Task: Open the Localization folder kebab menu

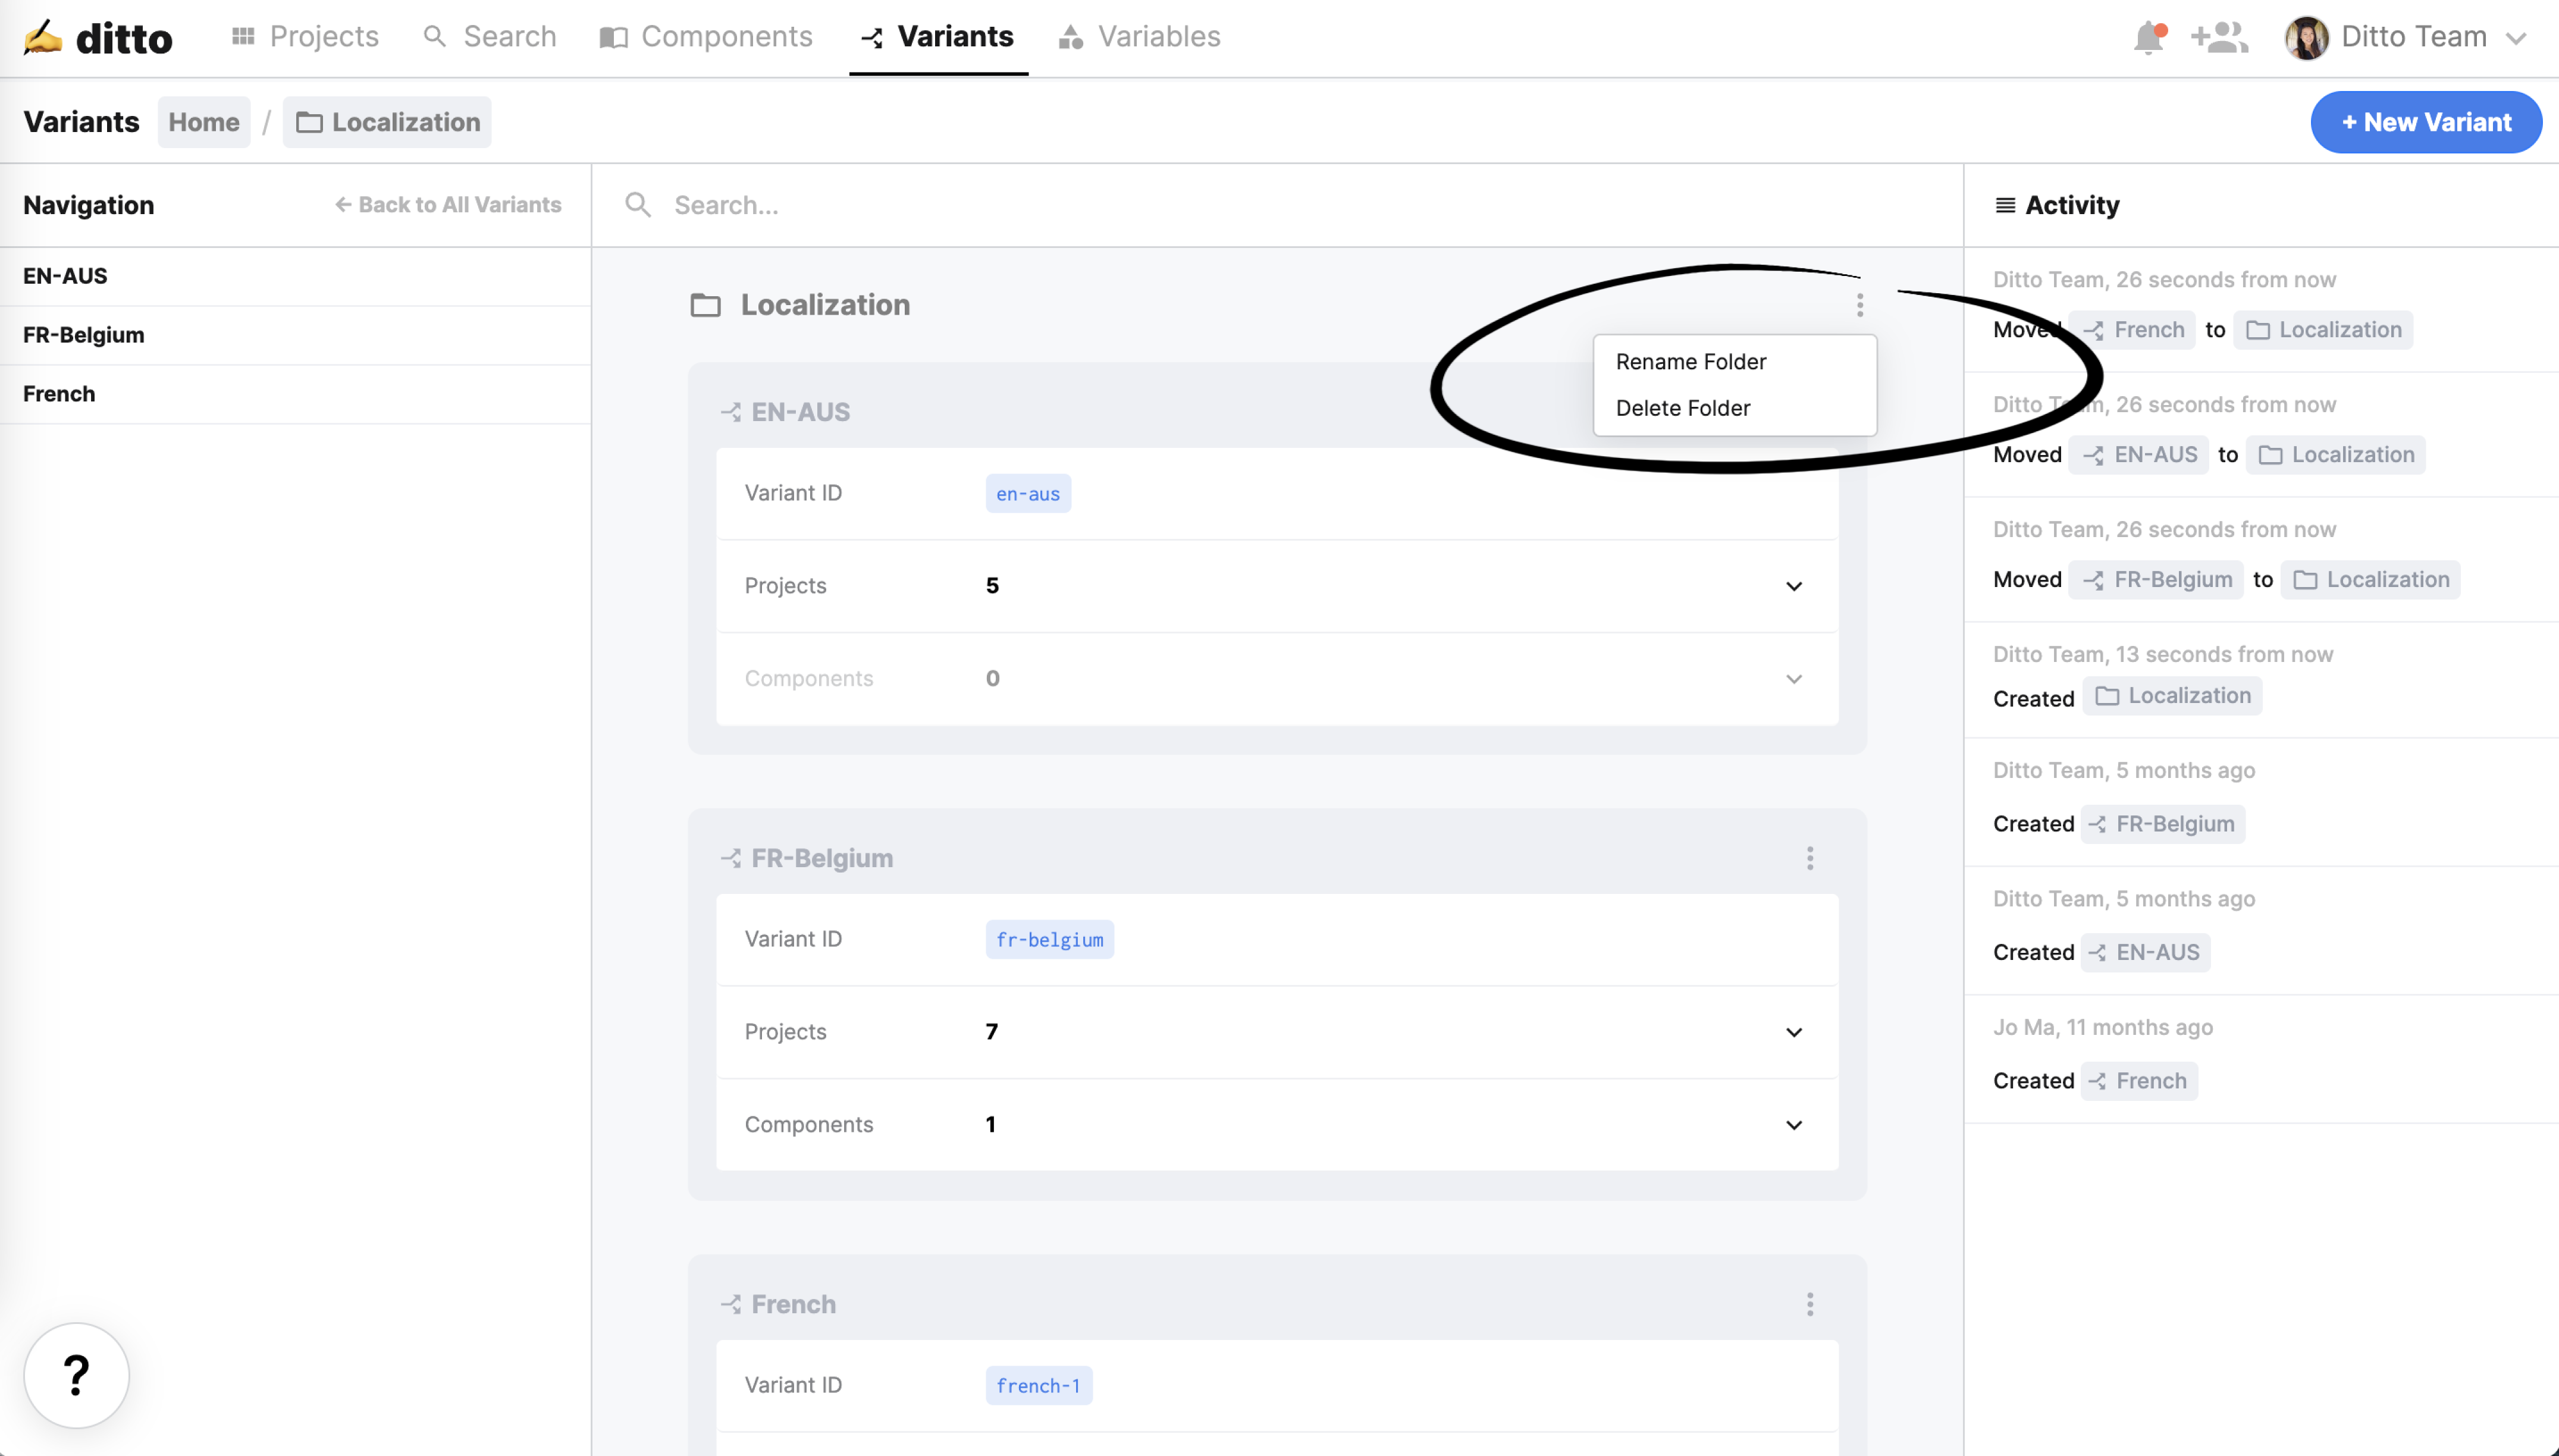Action: pyautogui.click(x=1859, y=305)
